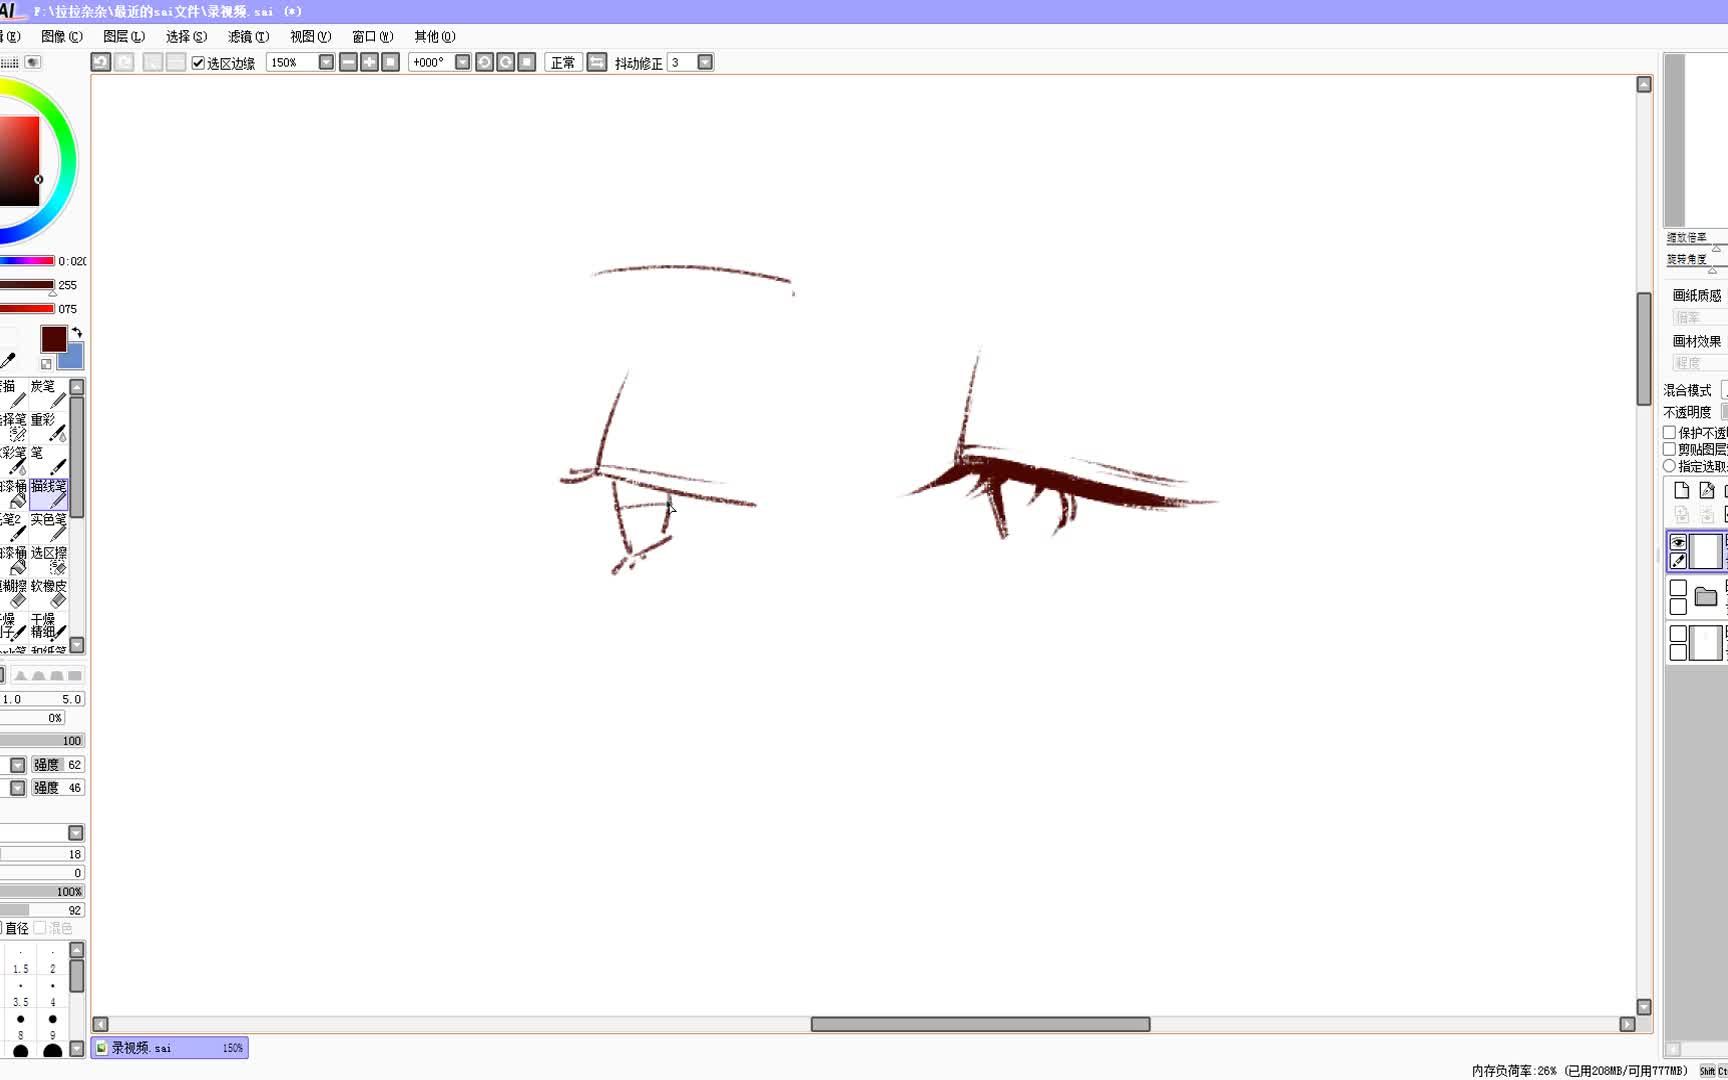This screenshot has height=1080, width=1728.
Task: Show the bottom layer visibility box
Action: click(x=1678, y=634)
